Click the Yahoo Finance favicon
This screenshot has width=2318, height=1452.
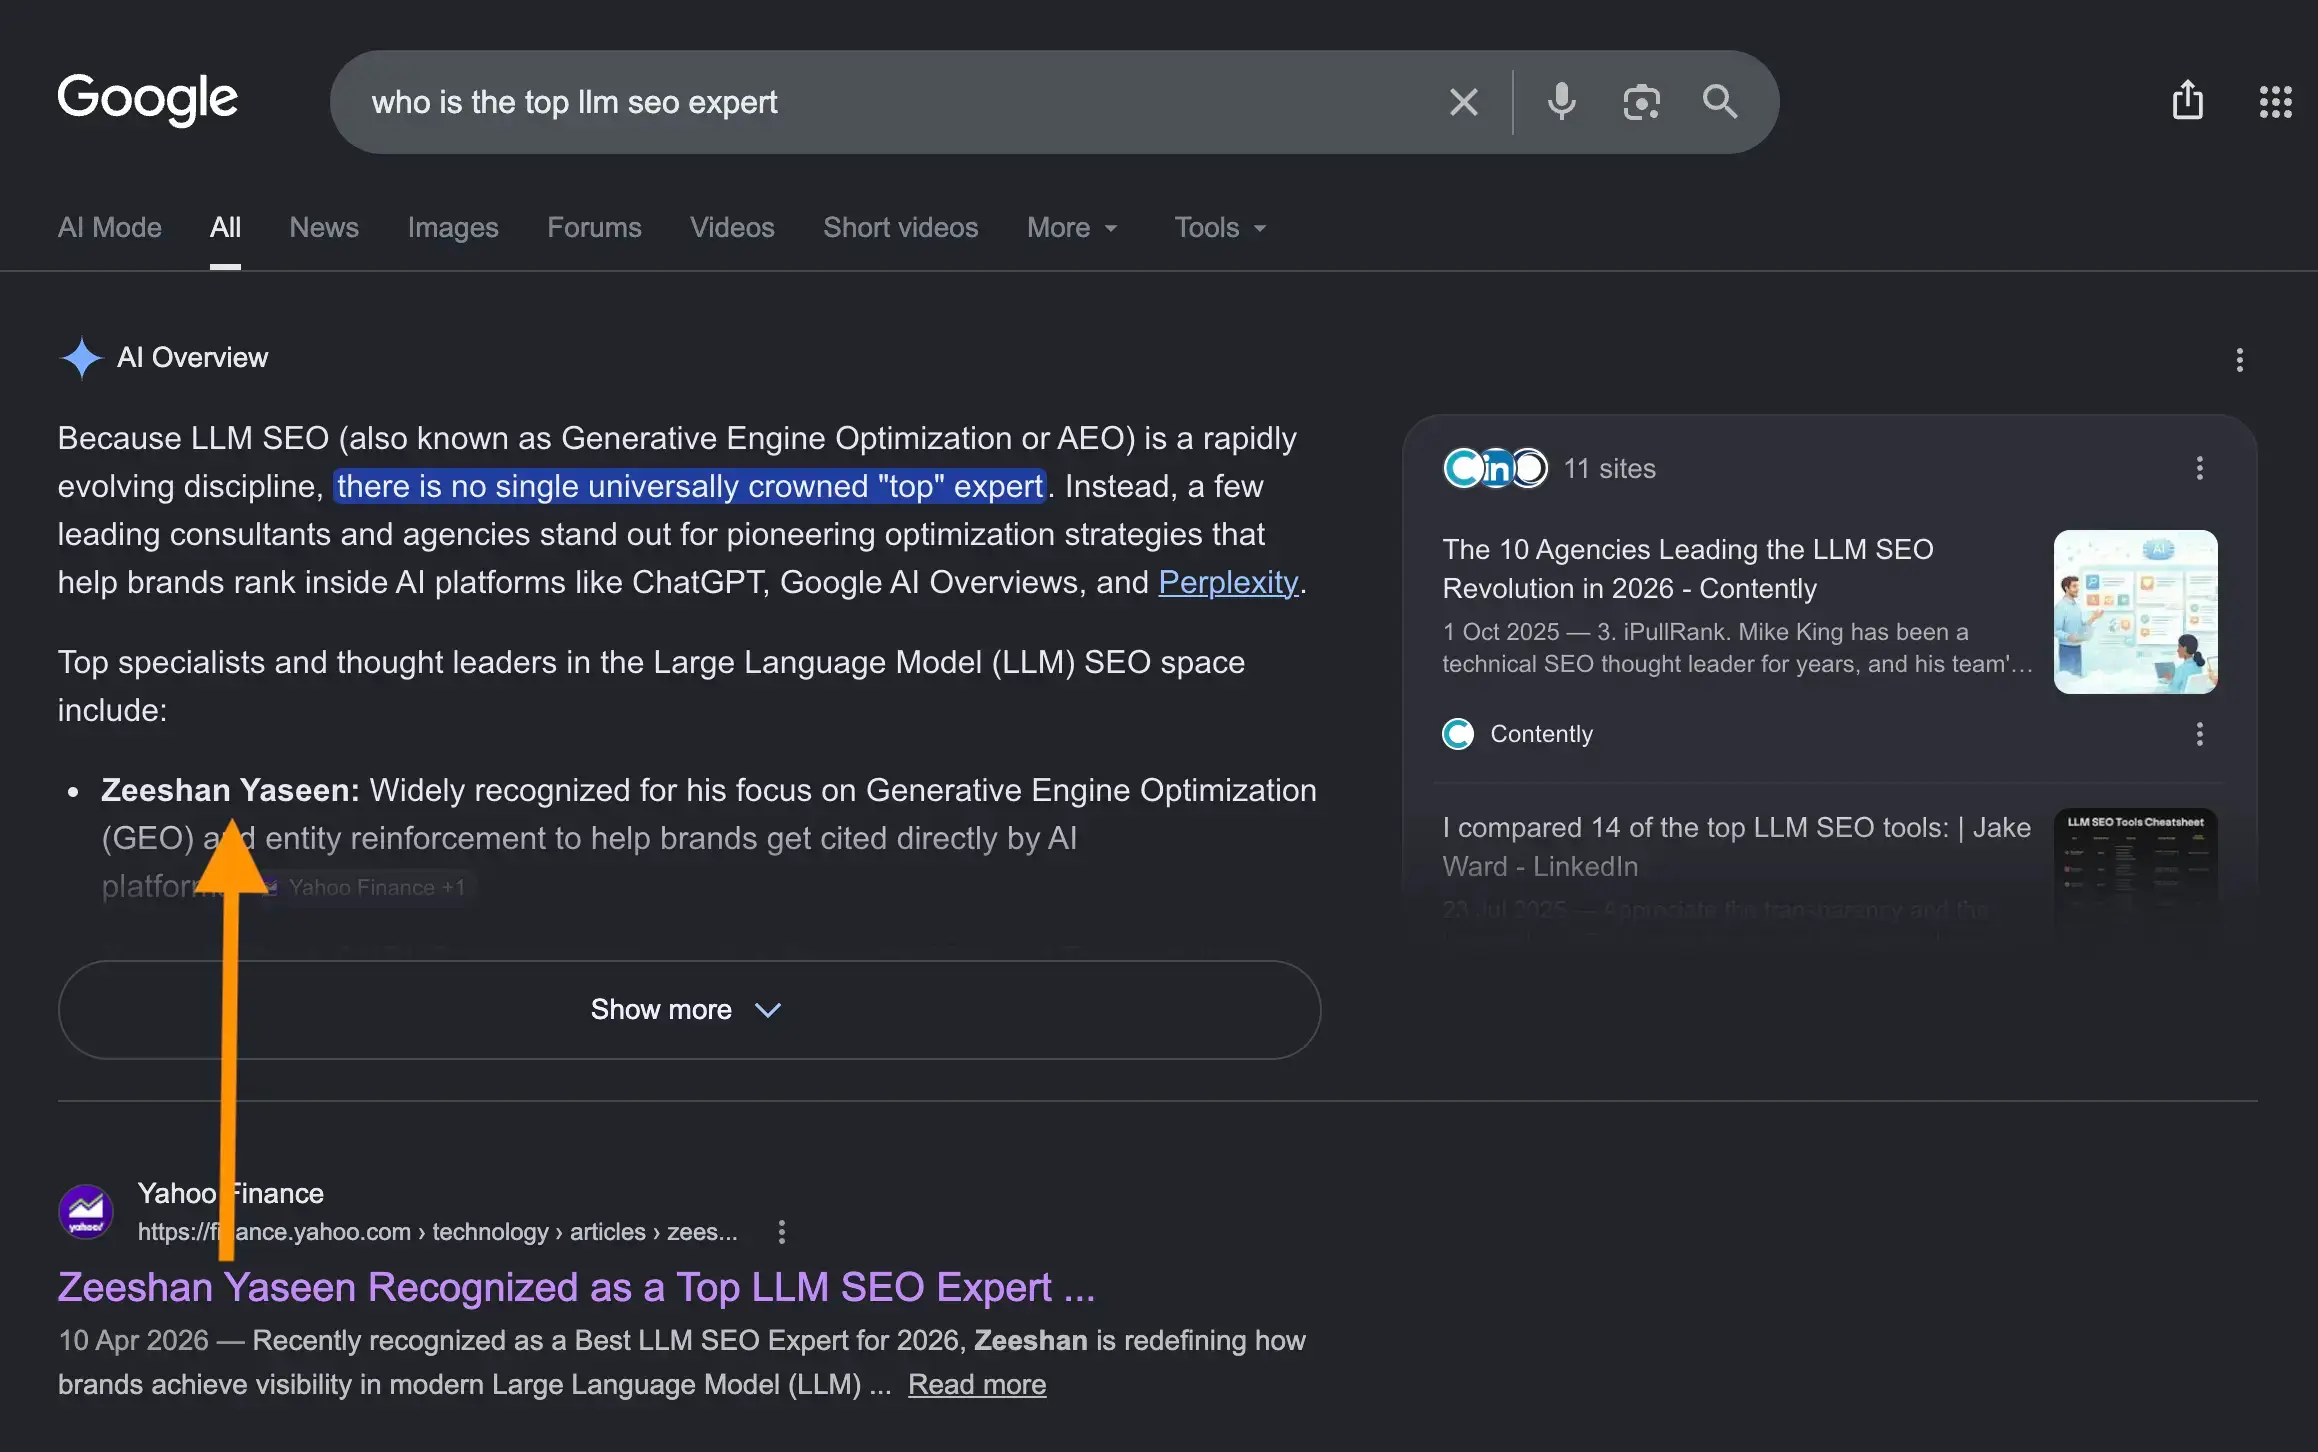[x=86, y=1212]
